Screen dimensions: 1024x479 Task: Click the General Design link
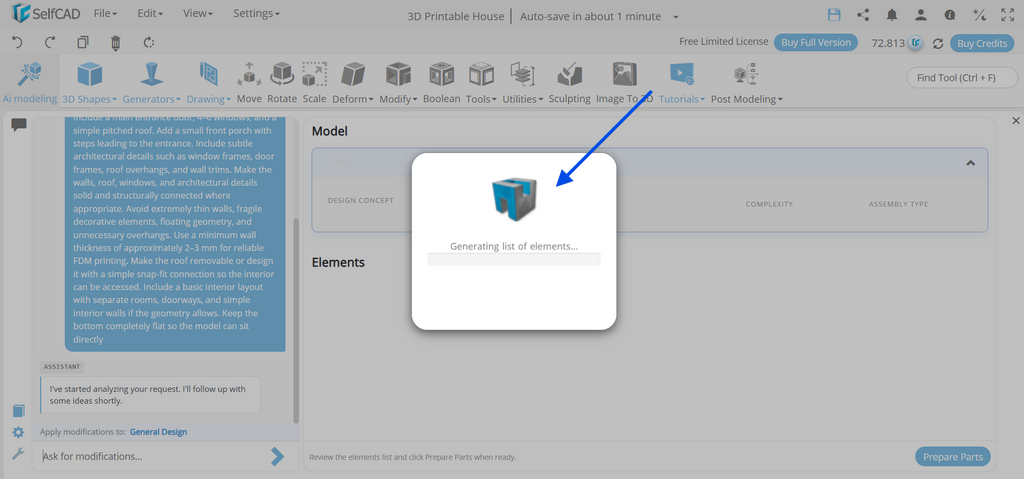point(158,431)
